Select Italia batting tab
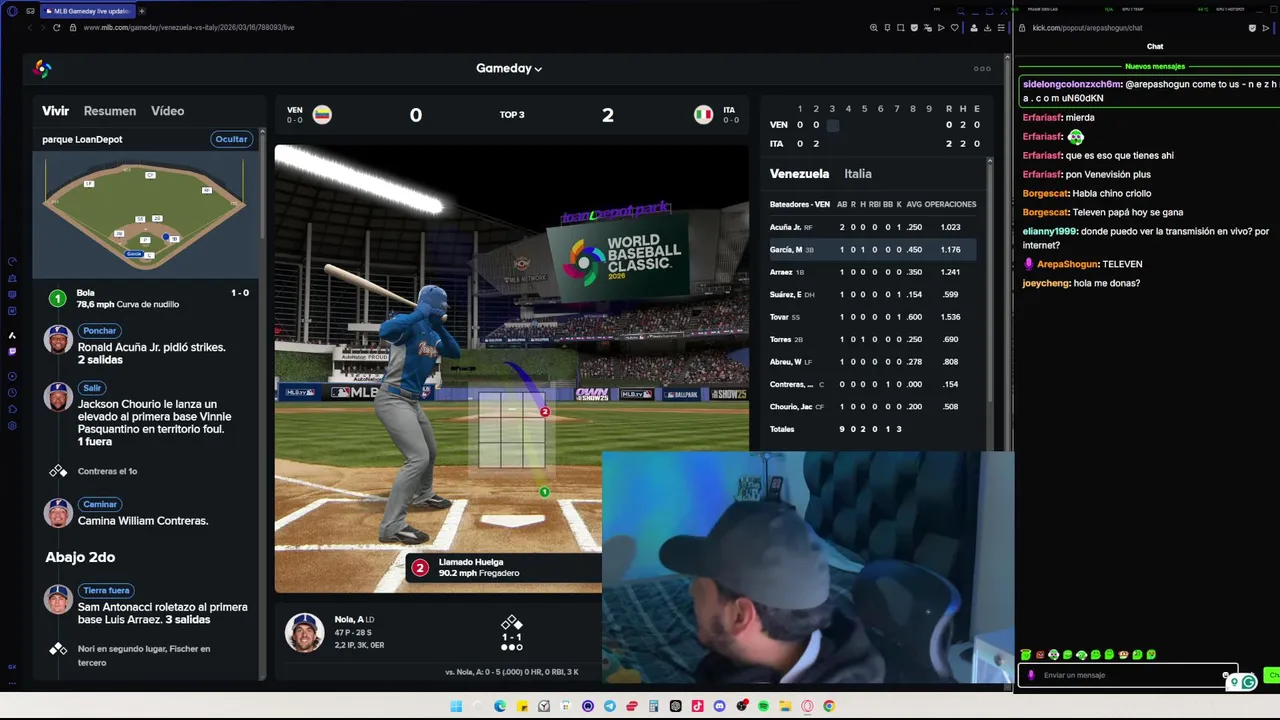 (858, 174)
